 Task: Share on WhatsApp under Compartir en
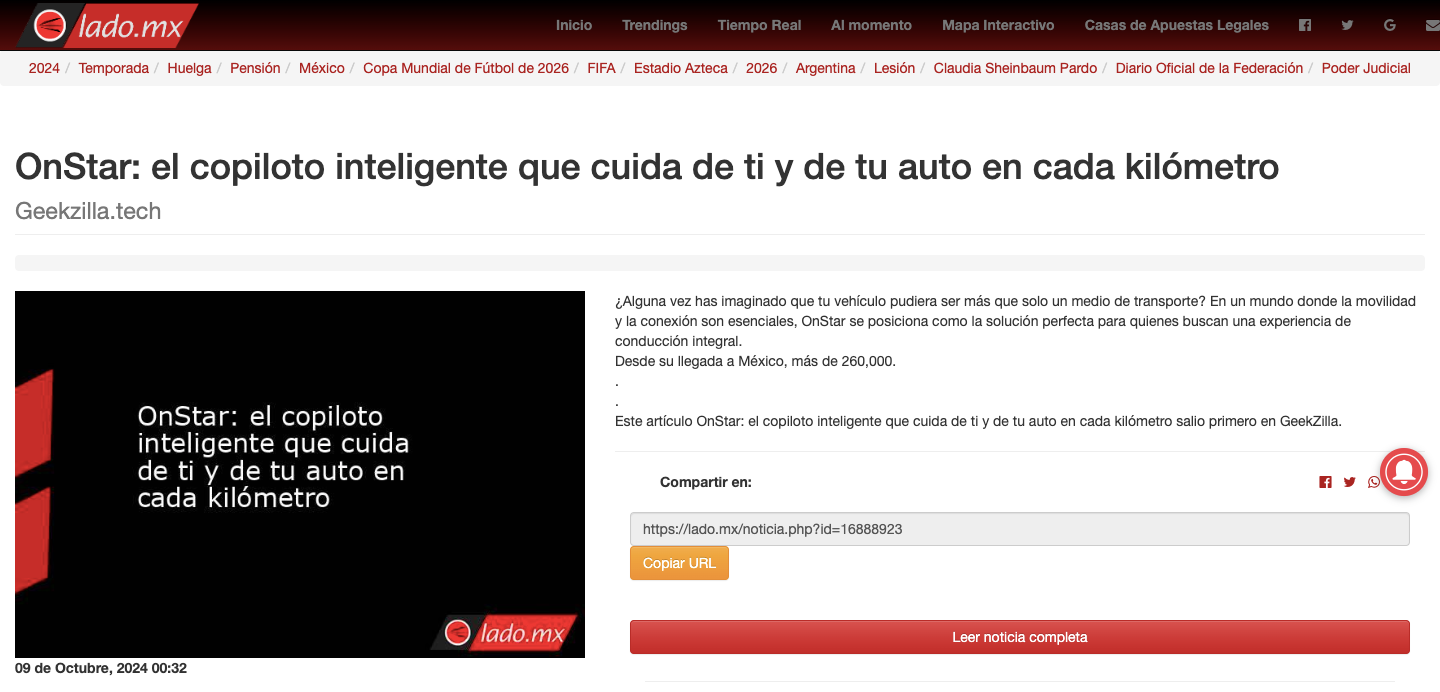[1373, 482]
